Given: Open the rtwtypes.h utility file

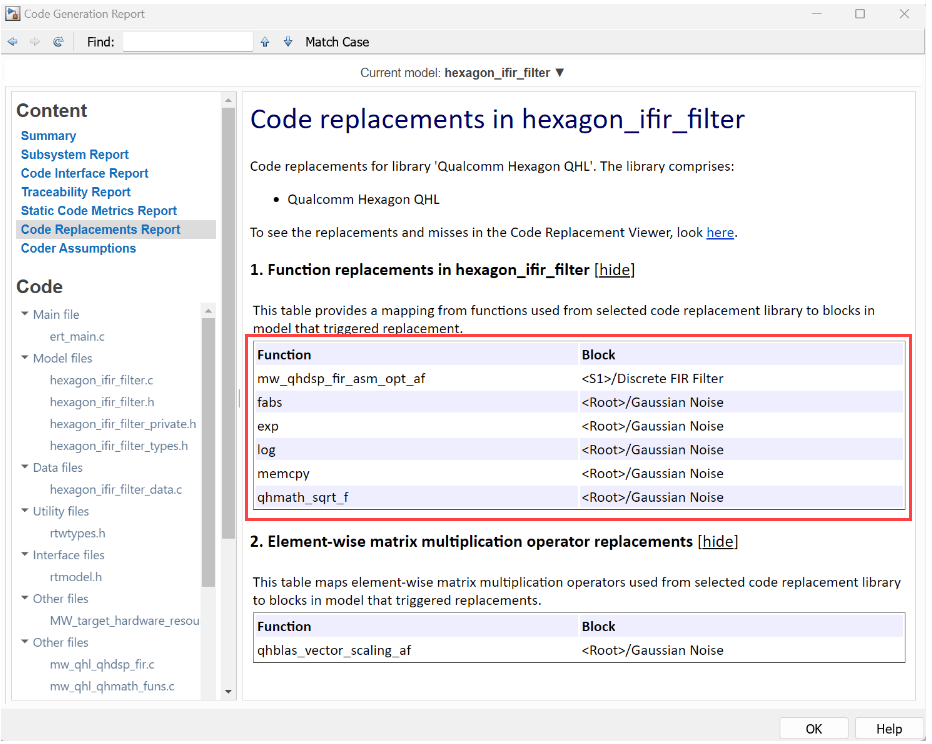Looking at the screenshot, I should point(77,533).
